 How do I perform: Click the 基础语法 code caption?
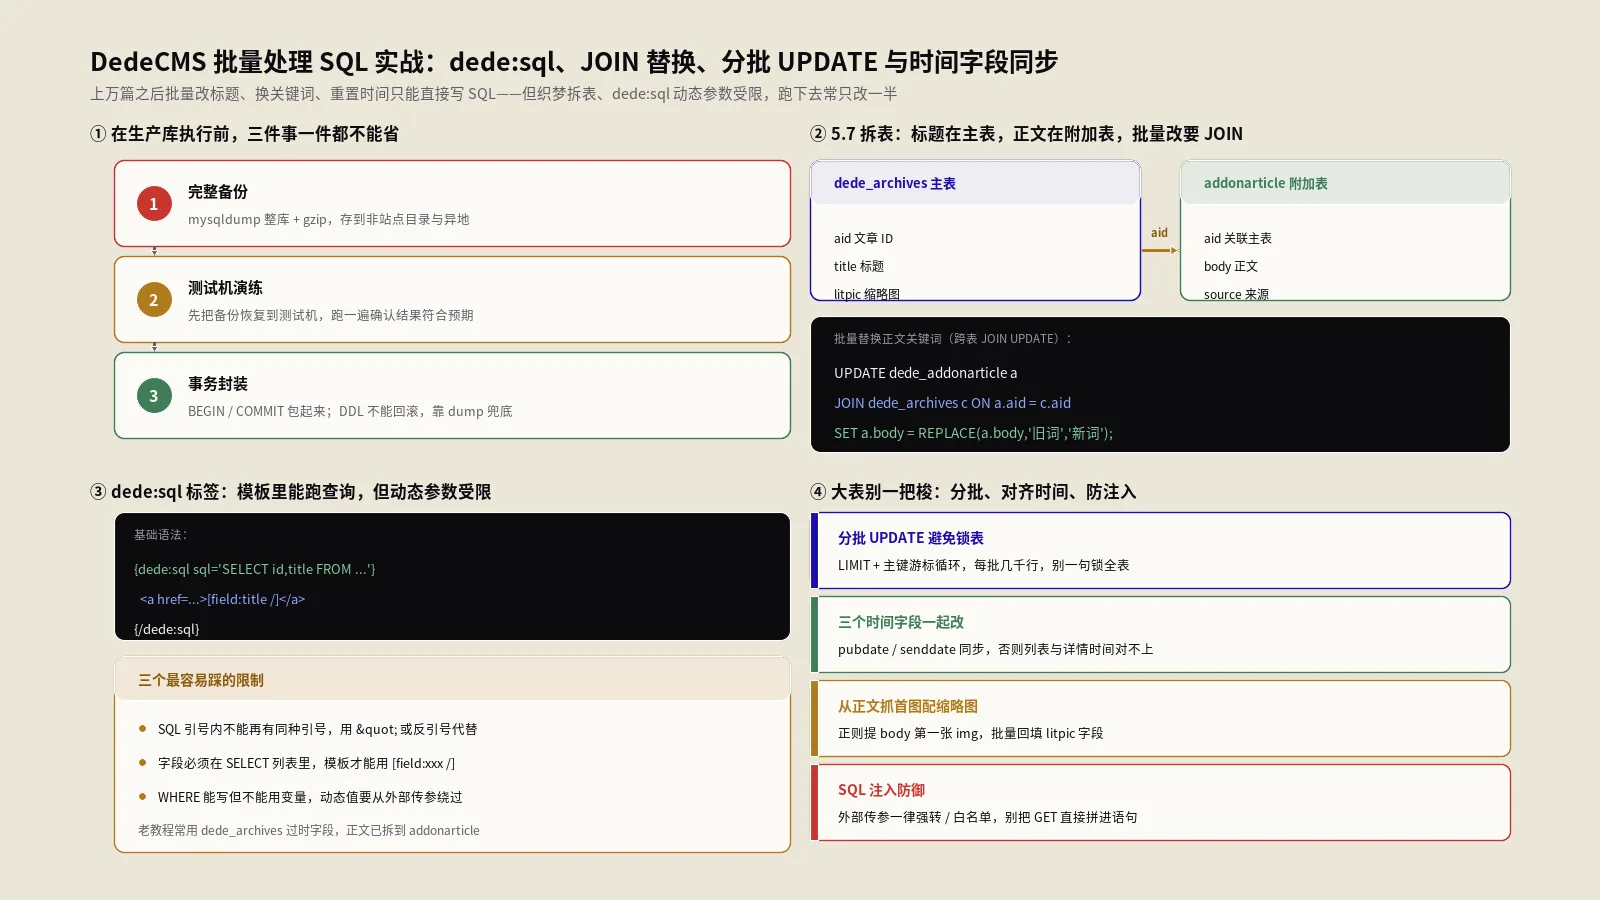160,535
